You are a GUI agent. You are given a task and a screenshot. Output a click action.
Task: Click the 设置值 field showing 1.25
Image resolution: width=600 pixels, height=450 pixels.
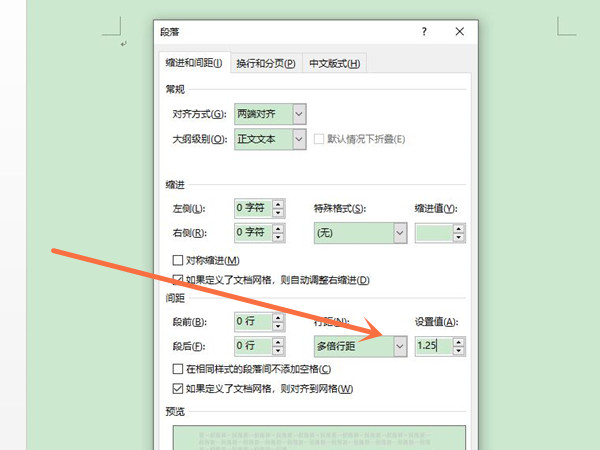(x=433, y=346)
